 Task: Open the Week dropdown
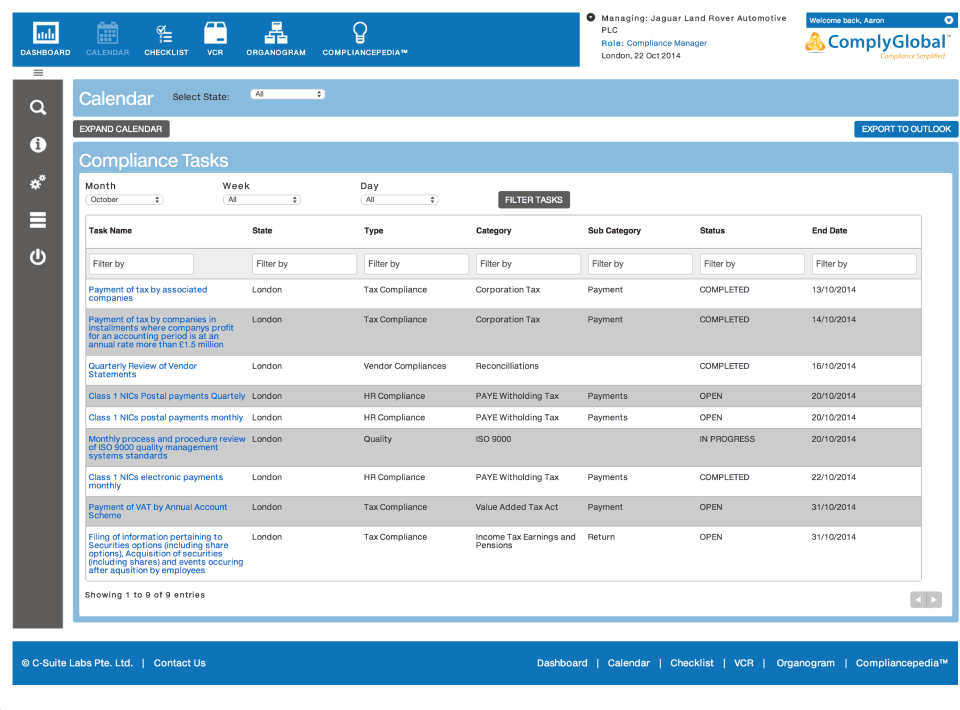pyautogui.click(x=262, y=199)
